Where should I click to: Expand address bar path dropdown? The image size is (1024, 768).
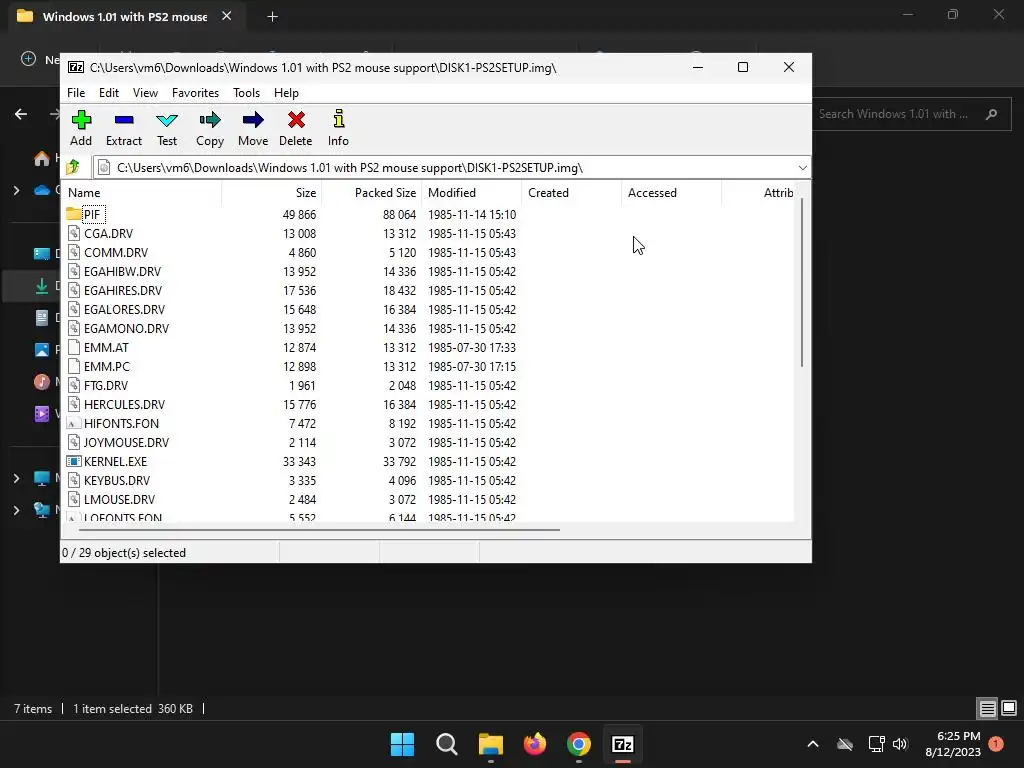pyautogui.click(x=802, y=168)
